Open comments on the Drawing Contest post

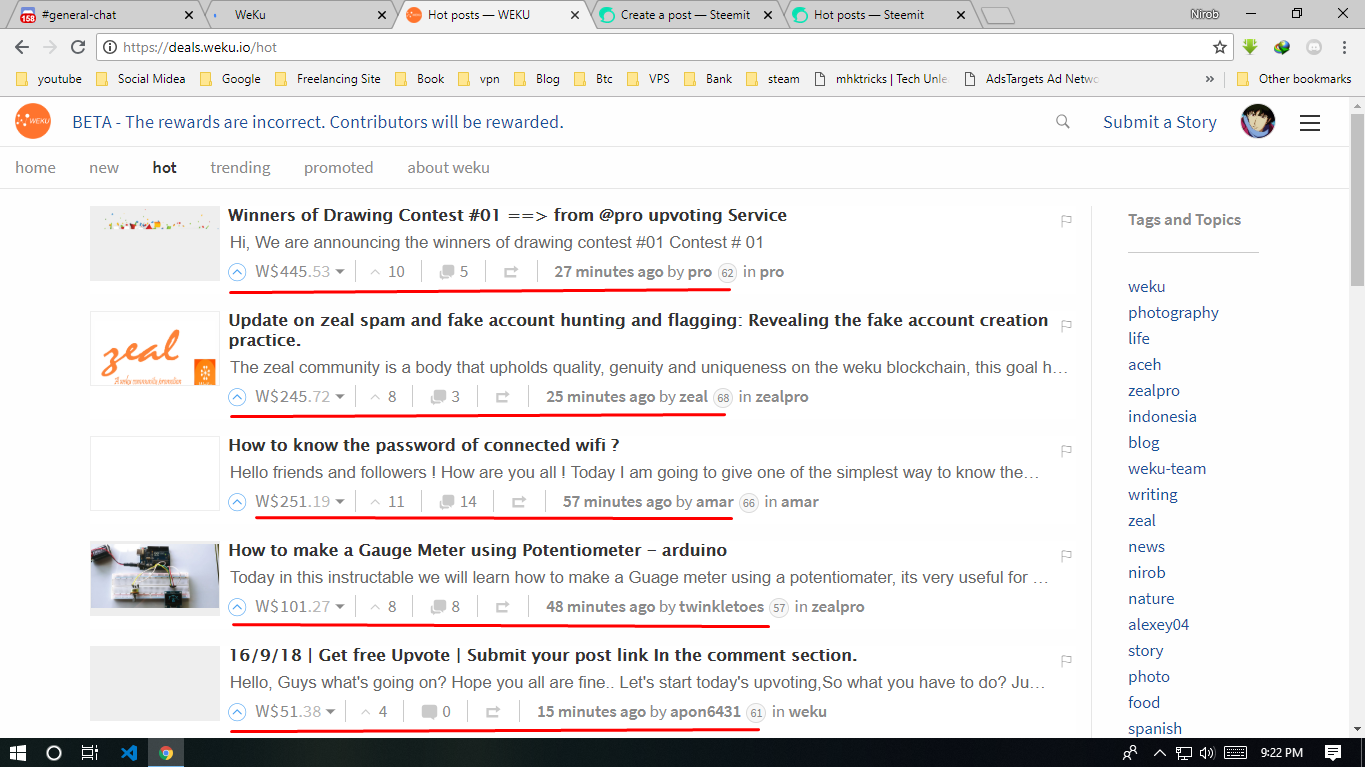click(x=454, y=272)
